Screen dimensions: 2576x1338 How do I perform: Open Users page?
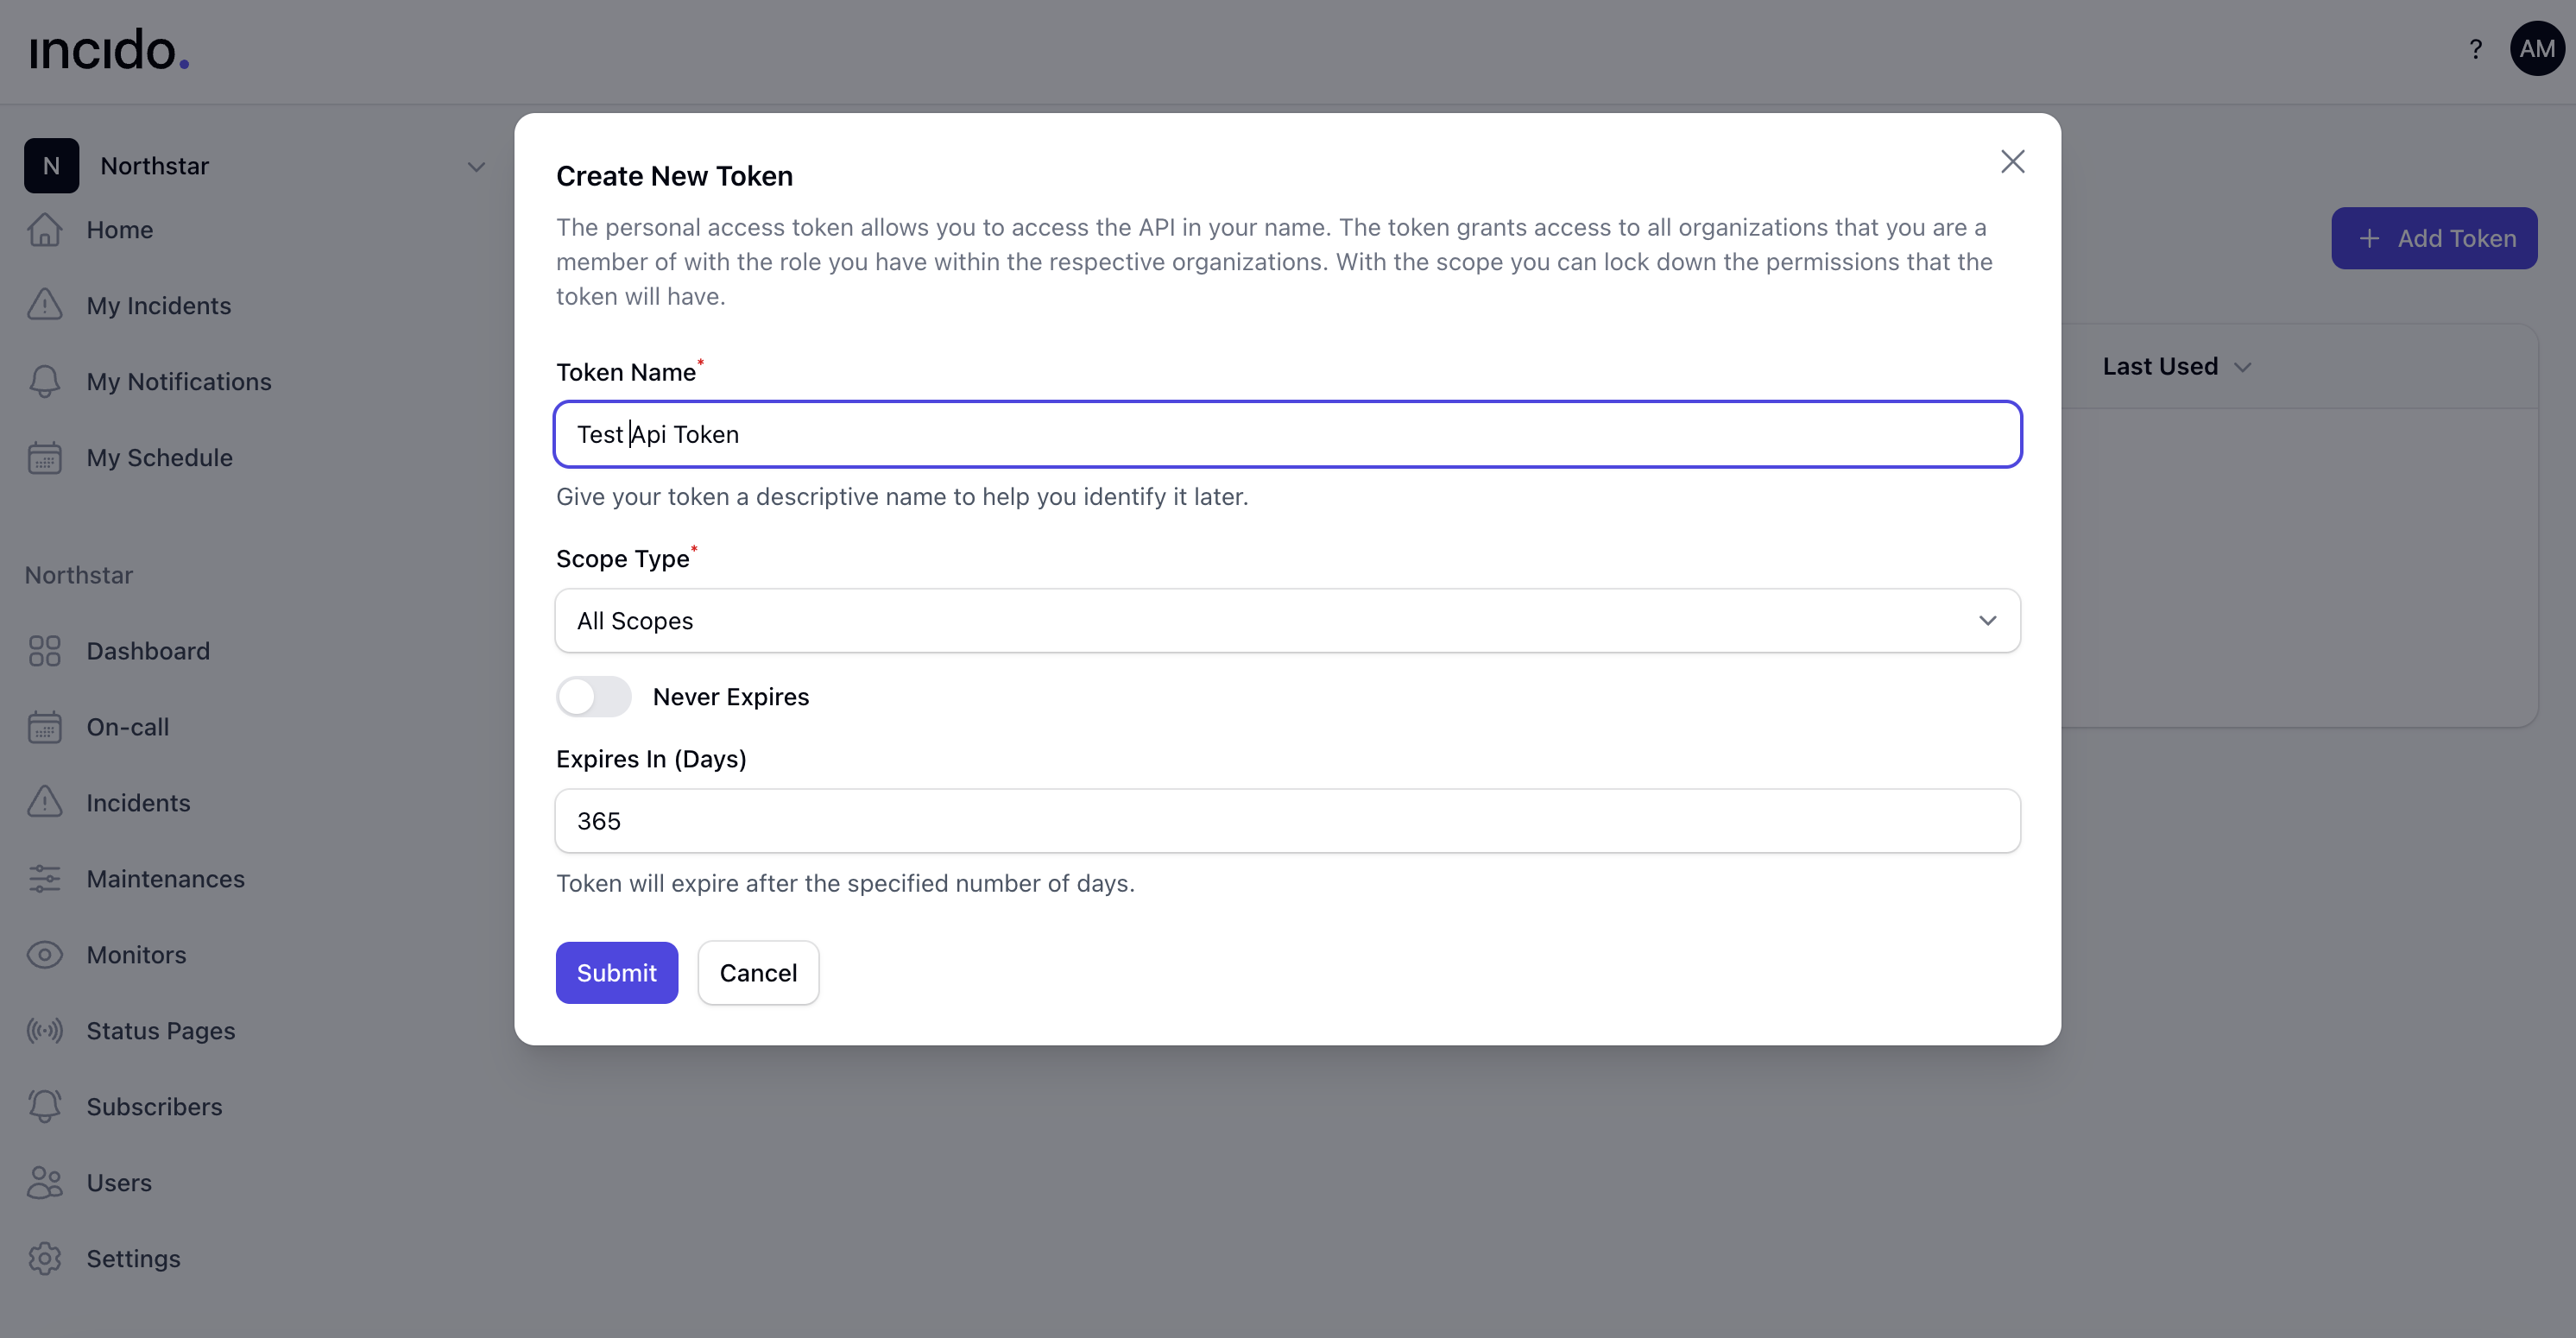tap(120, 1183)
